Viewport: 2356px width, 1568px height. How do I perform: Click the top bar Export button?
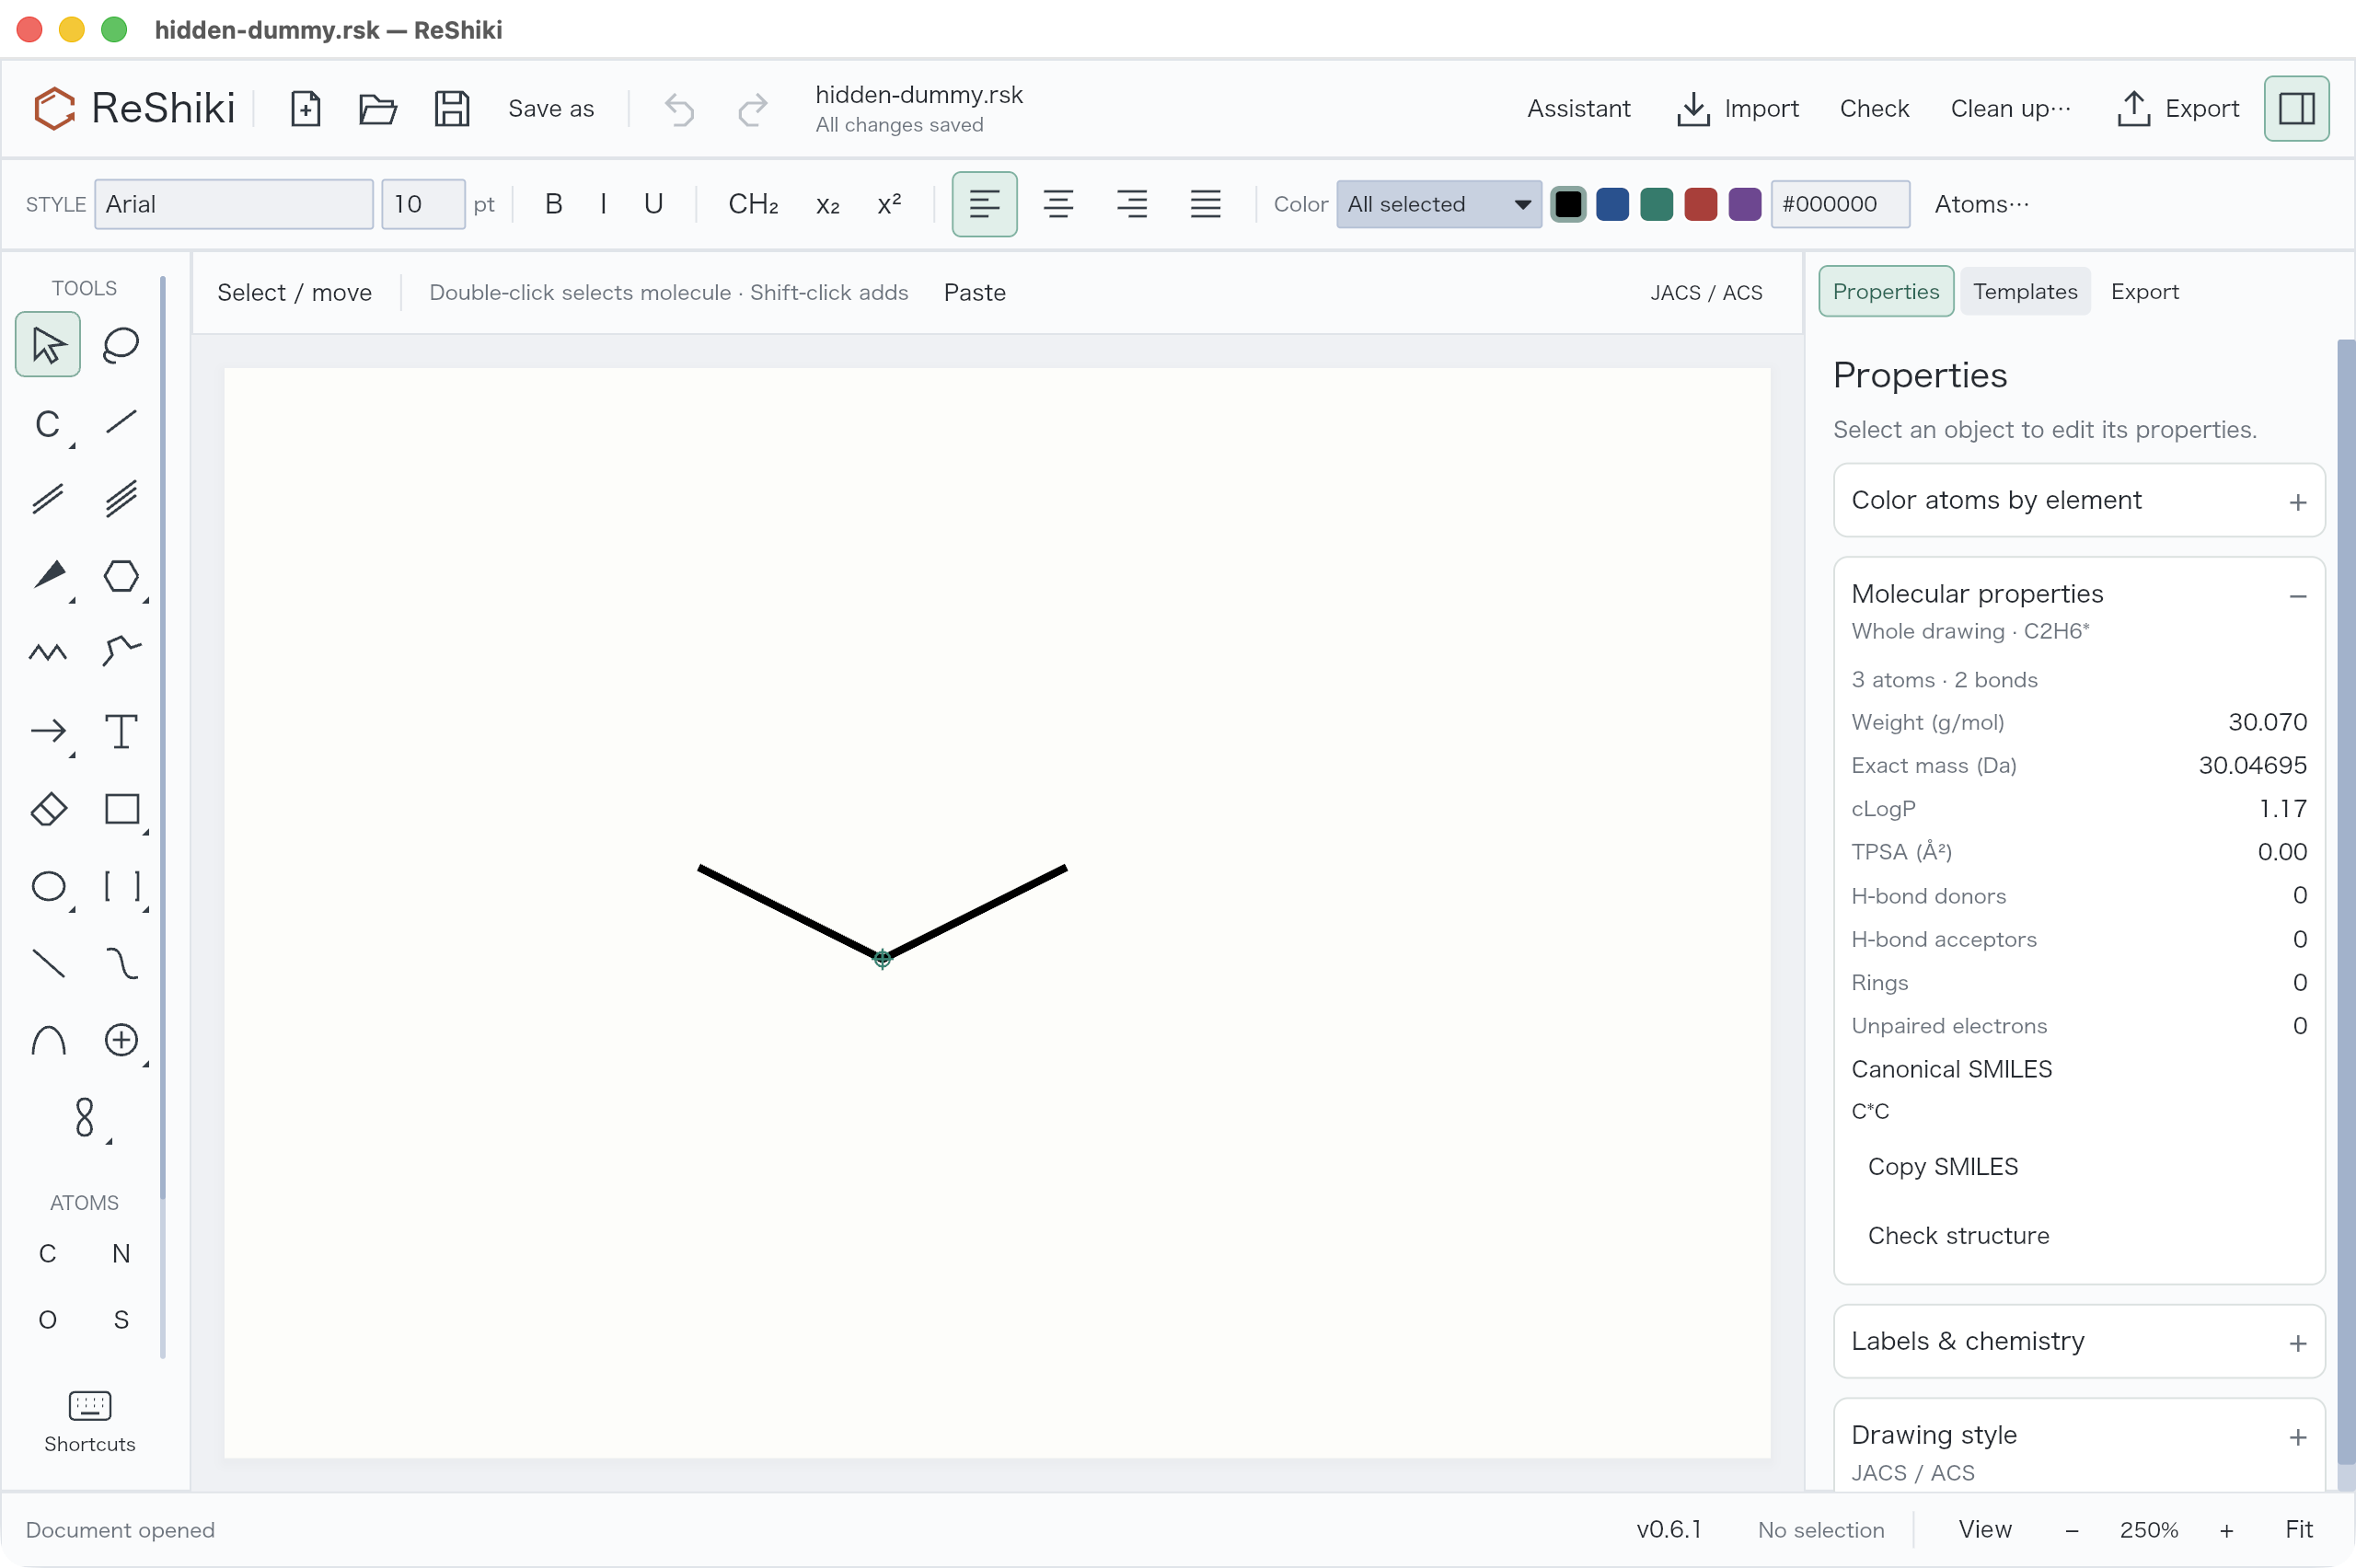2178,108
